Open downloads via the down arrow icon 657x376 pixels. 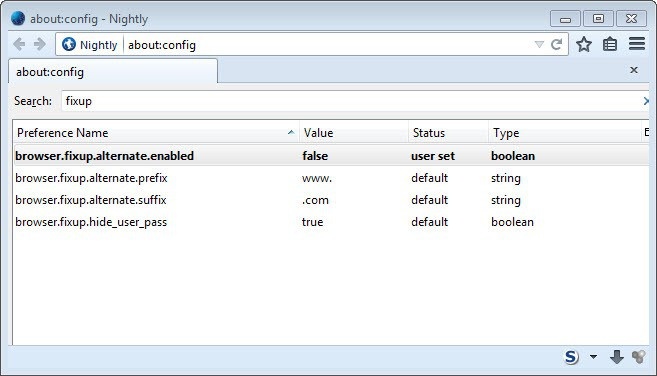(616, 357)
